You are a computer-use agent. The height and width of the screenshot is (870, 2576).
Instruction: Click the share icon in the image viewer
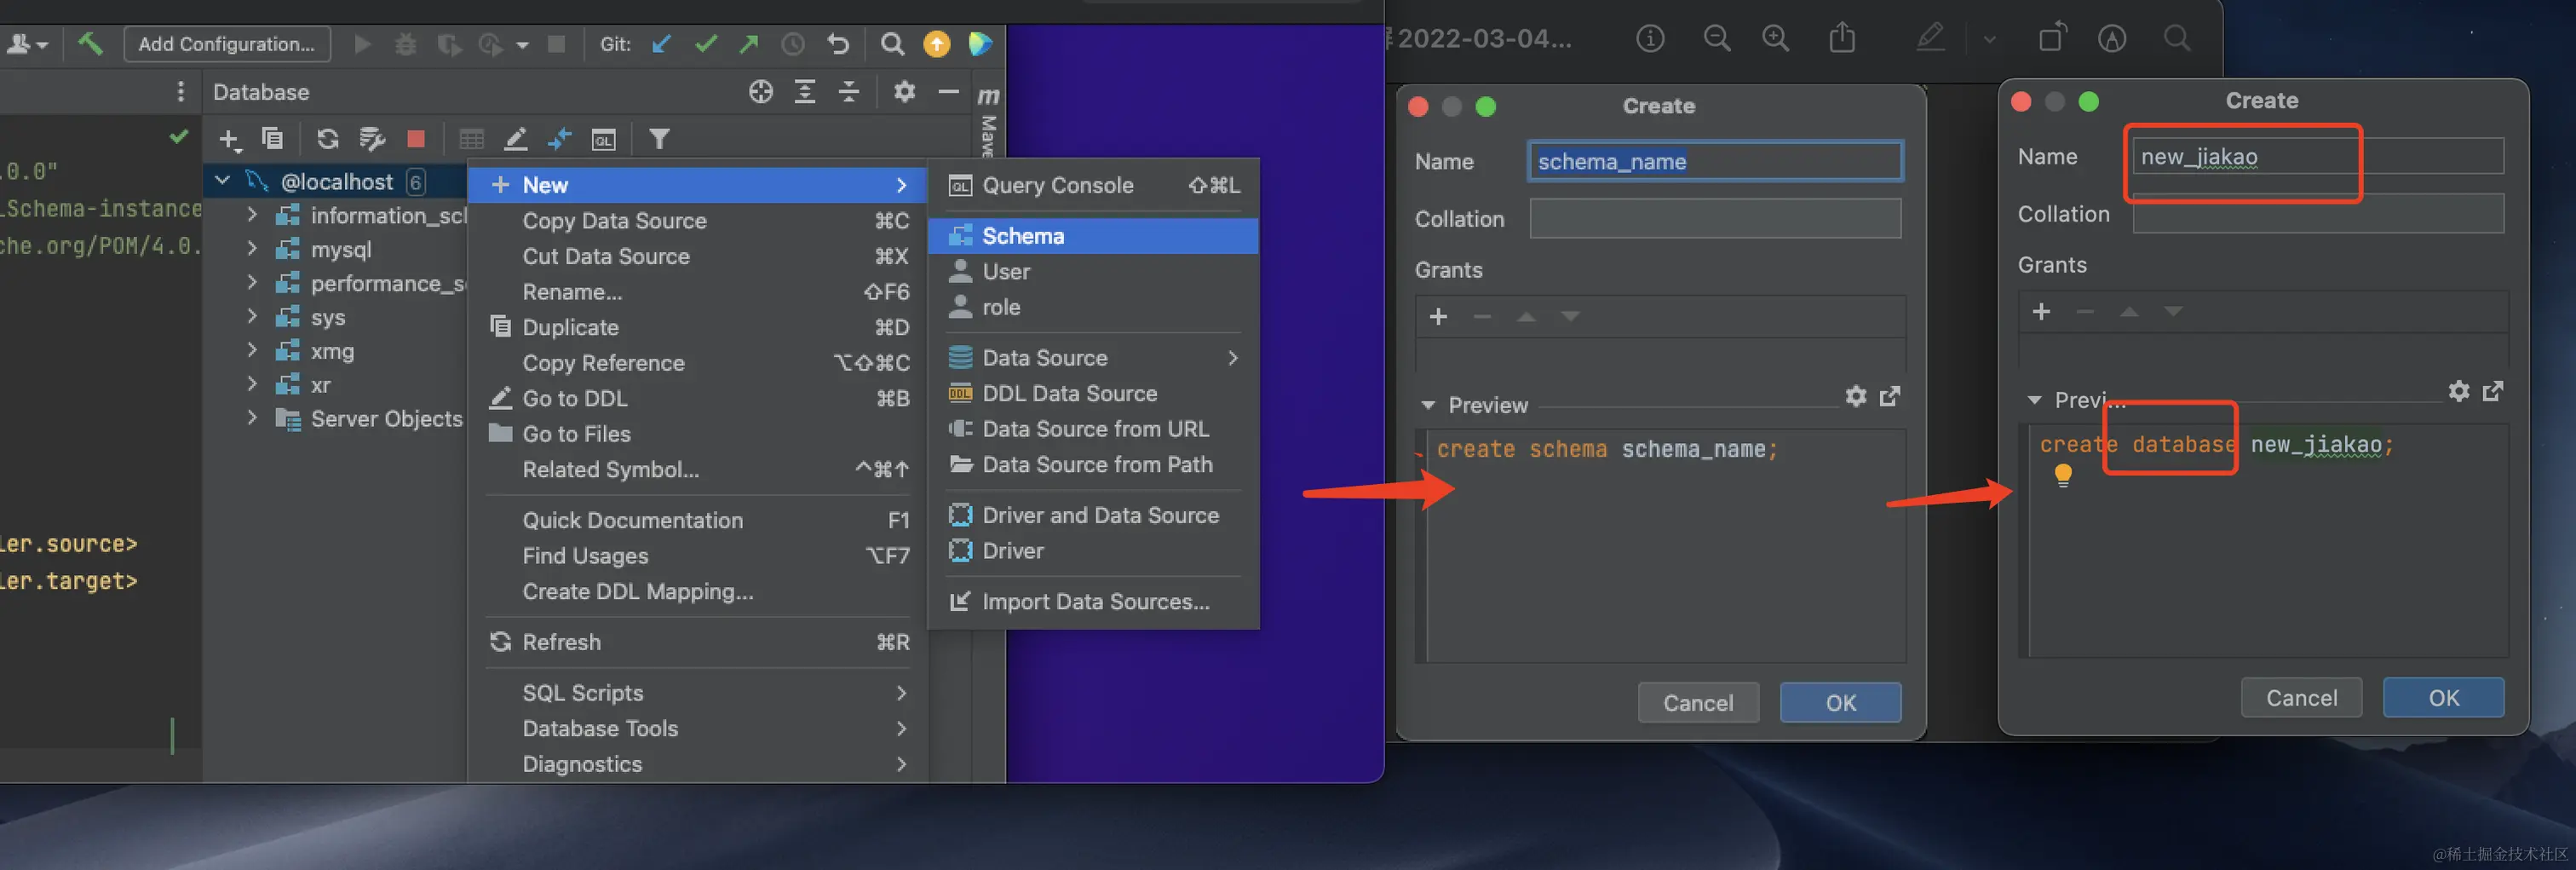(1842, 38)
